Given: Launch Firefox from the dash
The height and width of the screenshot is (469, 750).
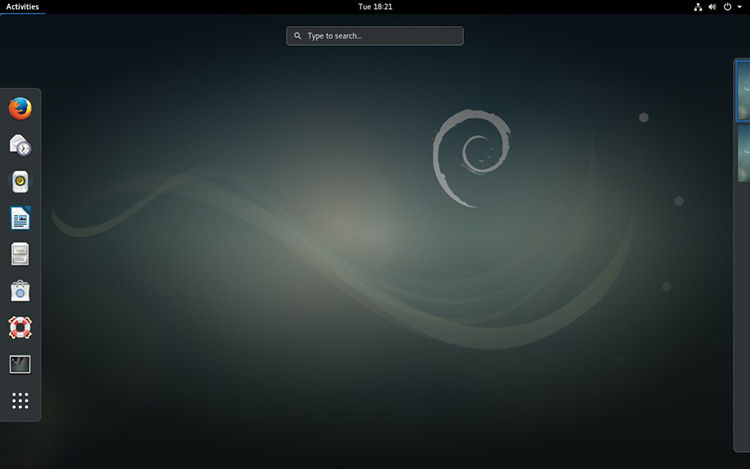Looking at the screenshot, I should [20, 109].
